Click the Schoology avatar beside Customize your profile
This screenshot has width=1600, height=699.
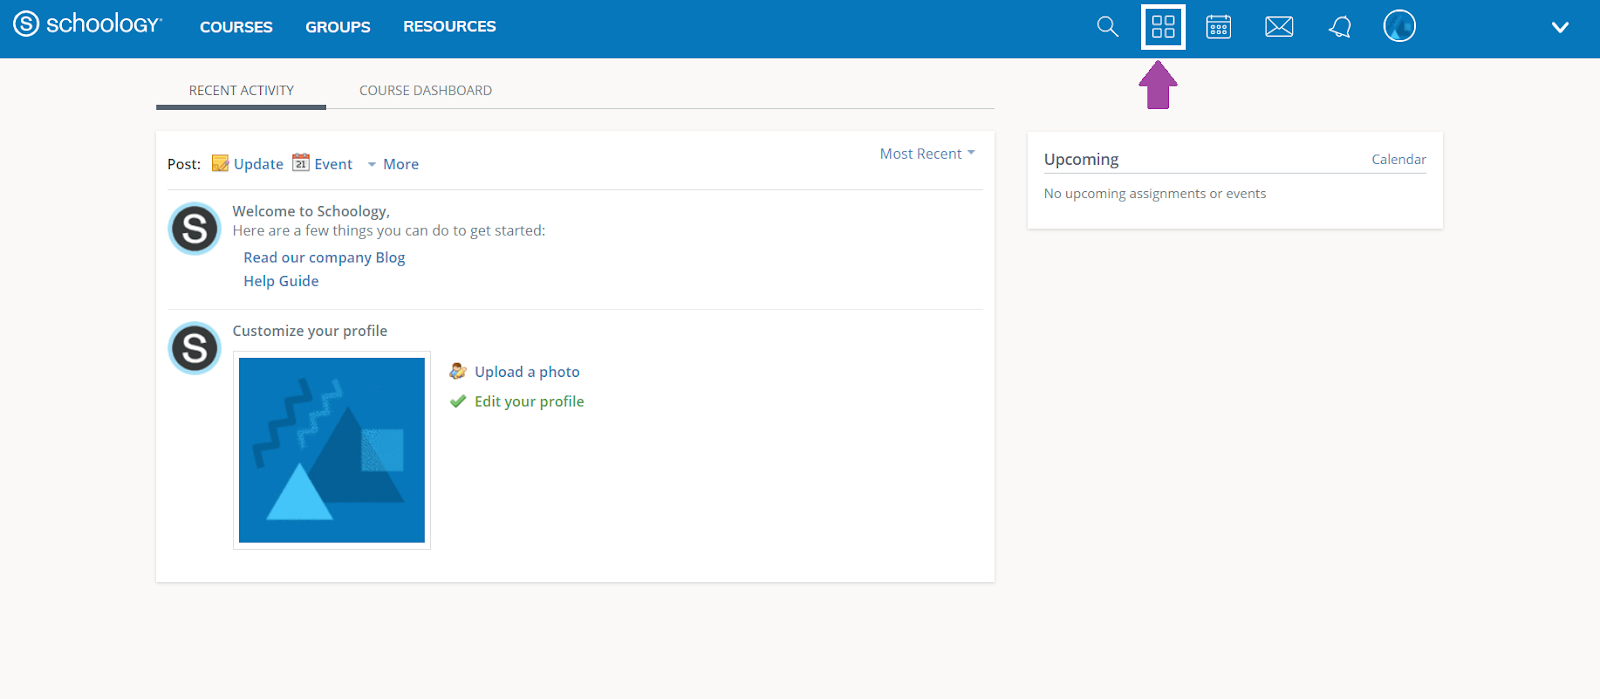(194, 348)
